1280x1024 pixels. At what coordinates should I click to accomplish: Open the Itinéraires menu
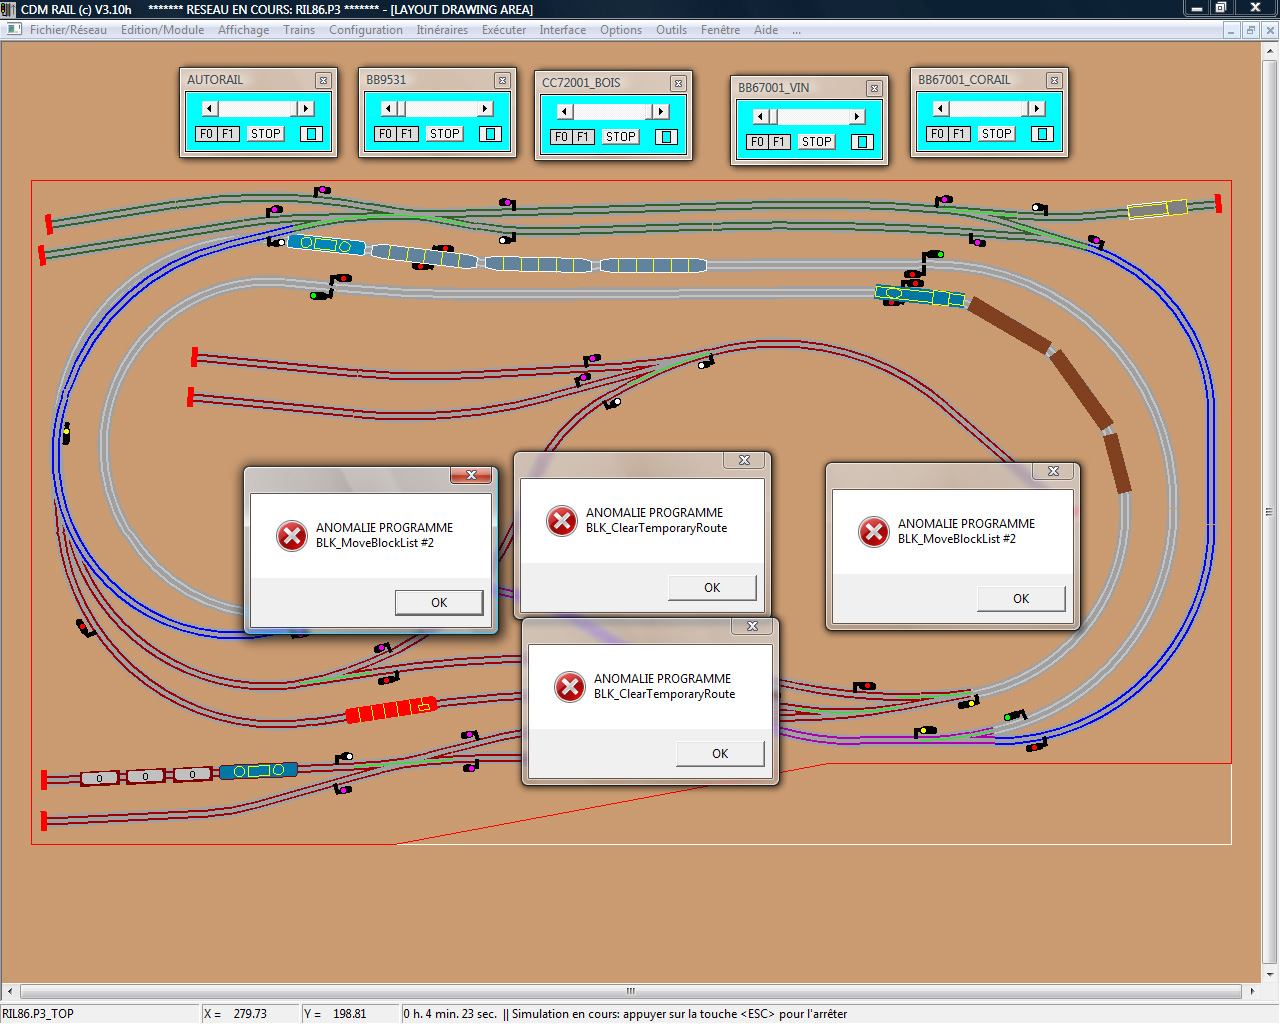(x=442, y=30)
